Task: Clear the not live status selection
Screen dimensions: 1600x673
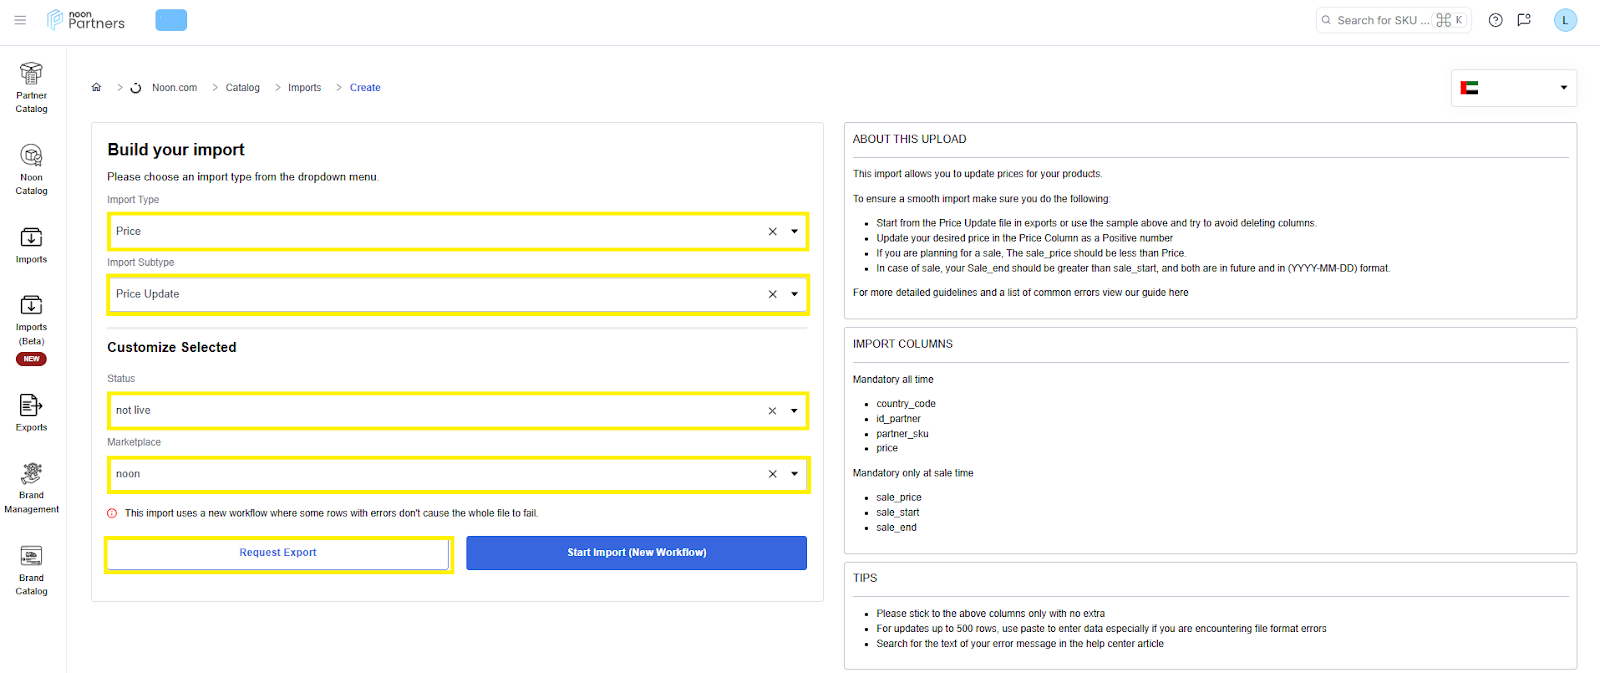Action: pyautogui.click(x=772, y=411)
